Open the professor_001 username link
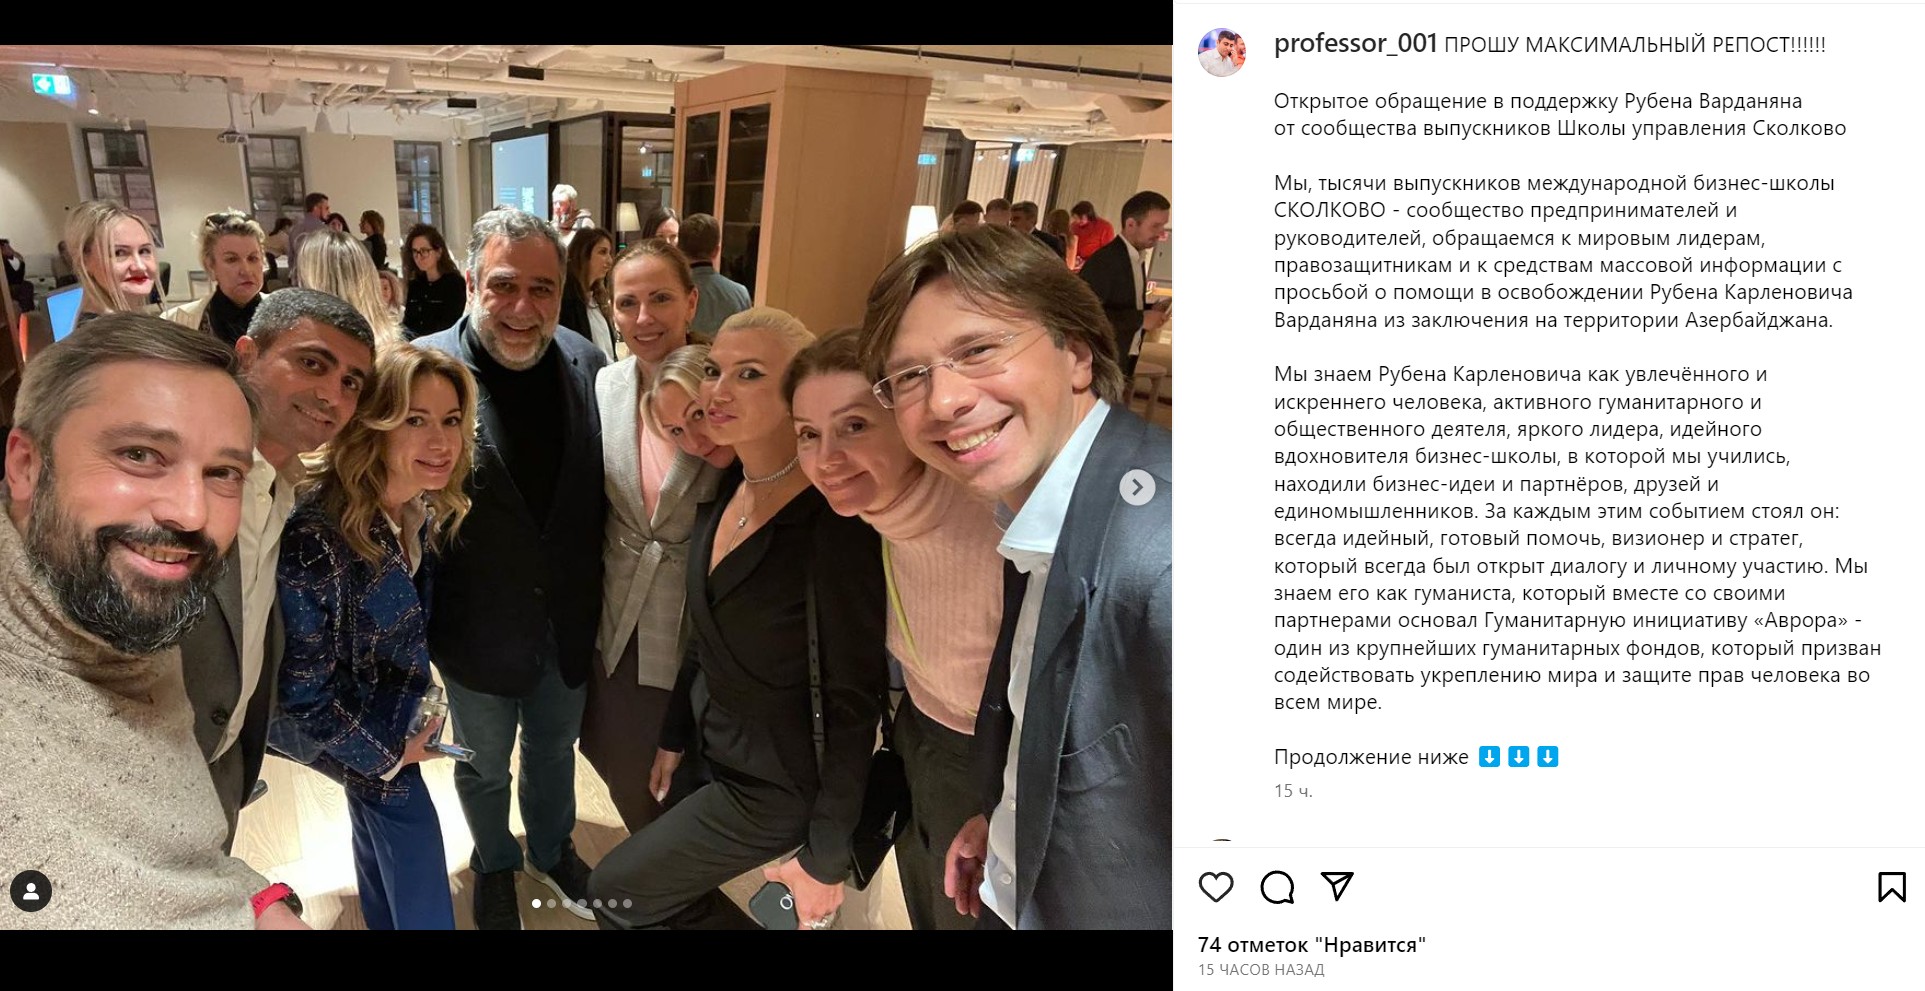This screenshot has height=991, width=1925. [1355, 44]
